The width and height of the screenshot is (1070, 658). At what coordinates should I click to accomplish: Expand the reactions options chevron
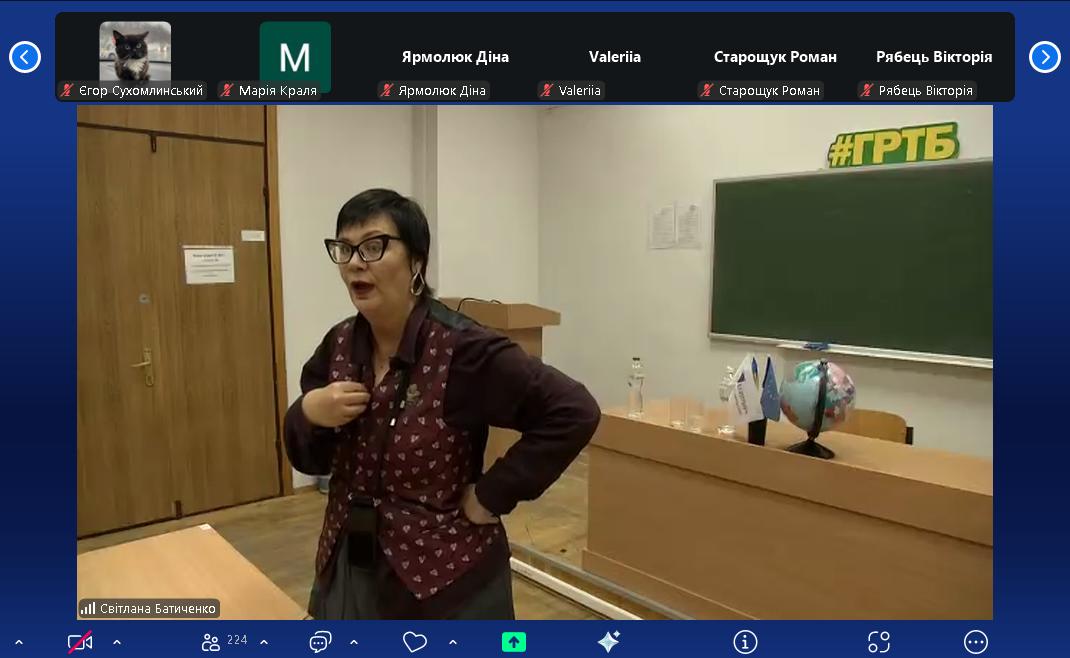453,642
